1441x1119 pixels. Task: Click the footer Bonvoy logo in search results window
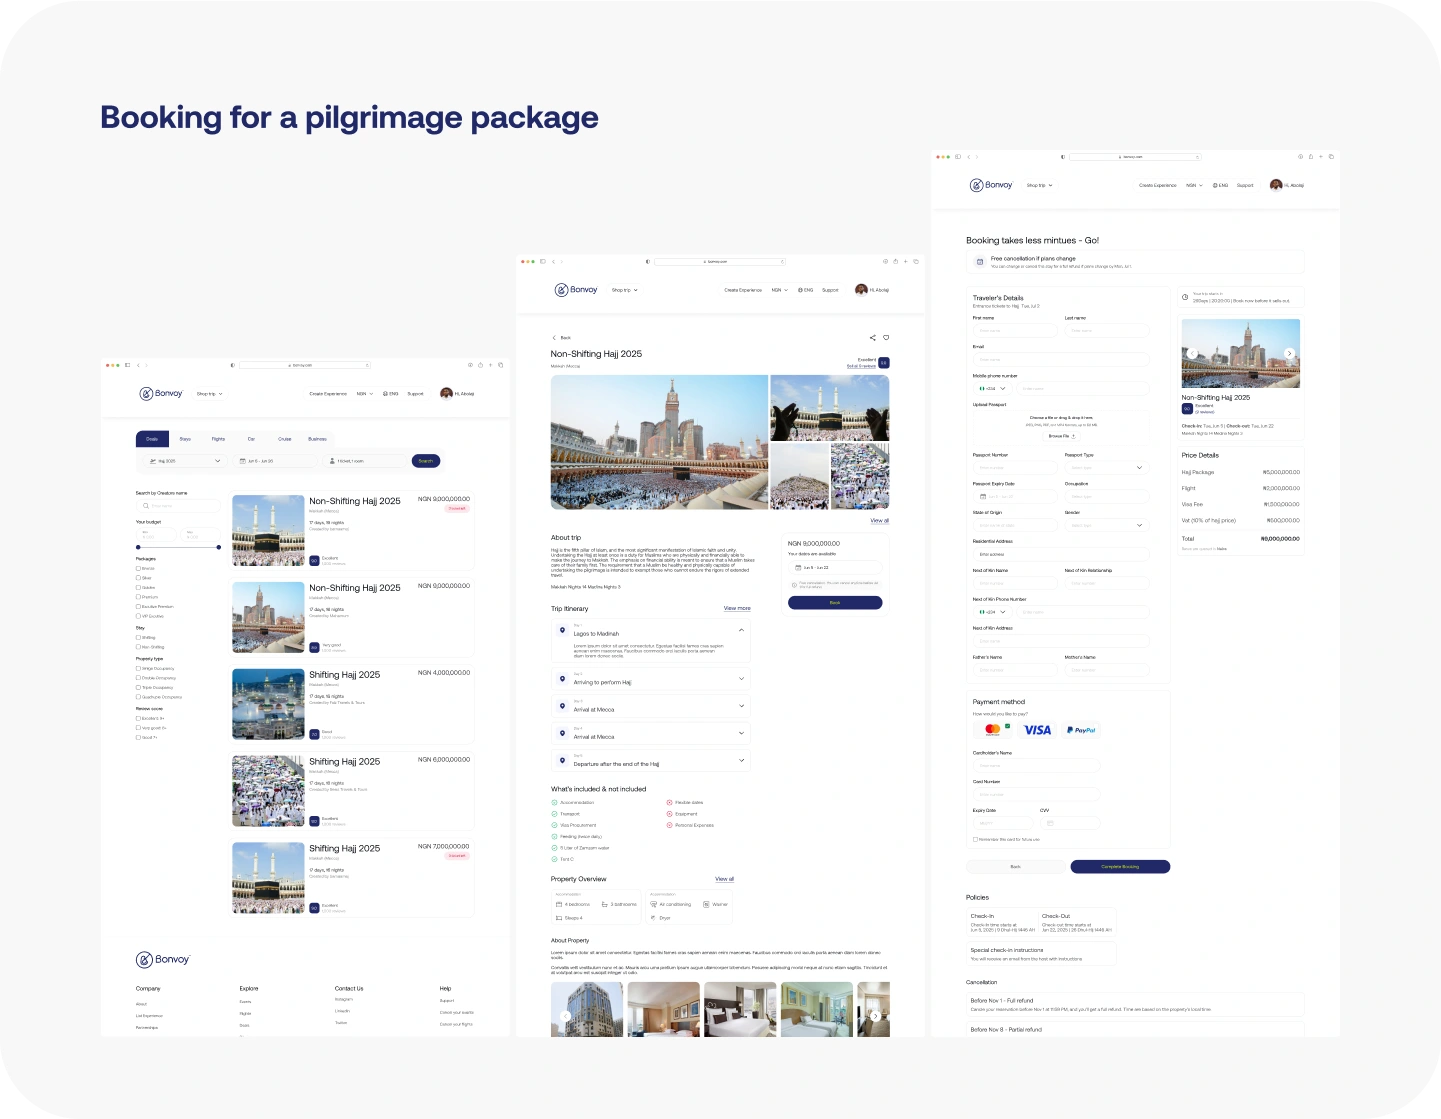(163, 960)
